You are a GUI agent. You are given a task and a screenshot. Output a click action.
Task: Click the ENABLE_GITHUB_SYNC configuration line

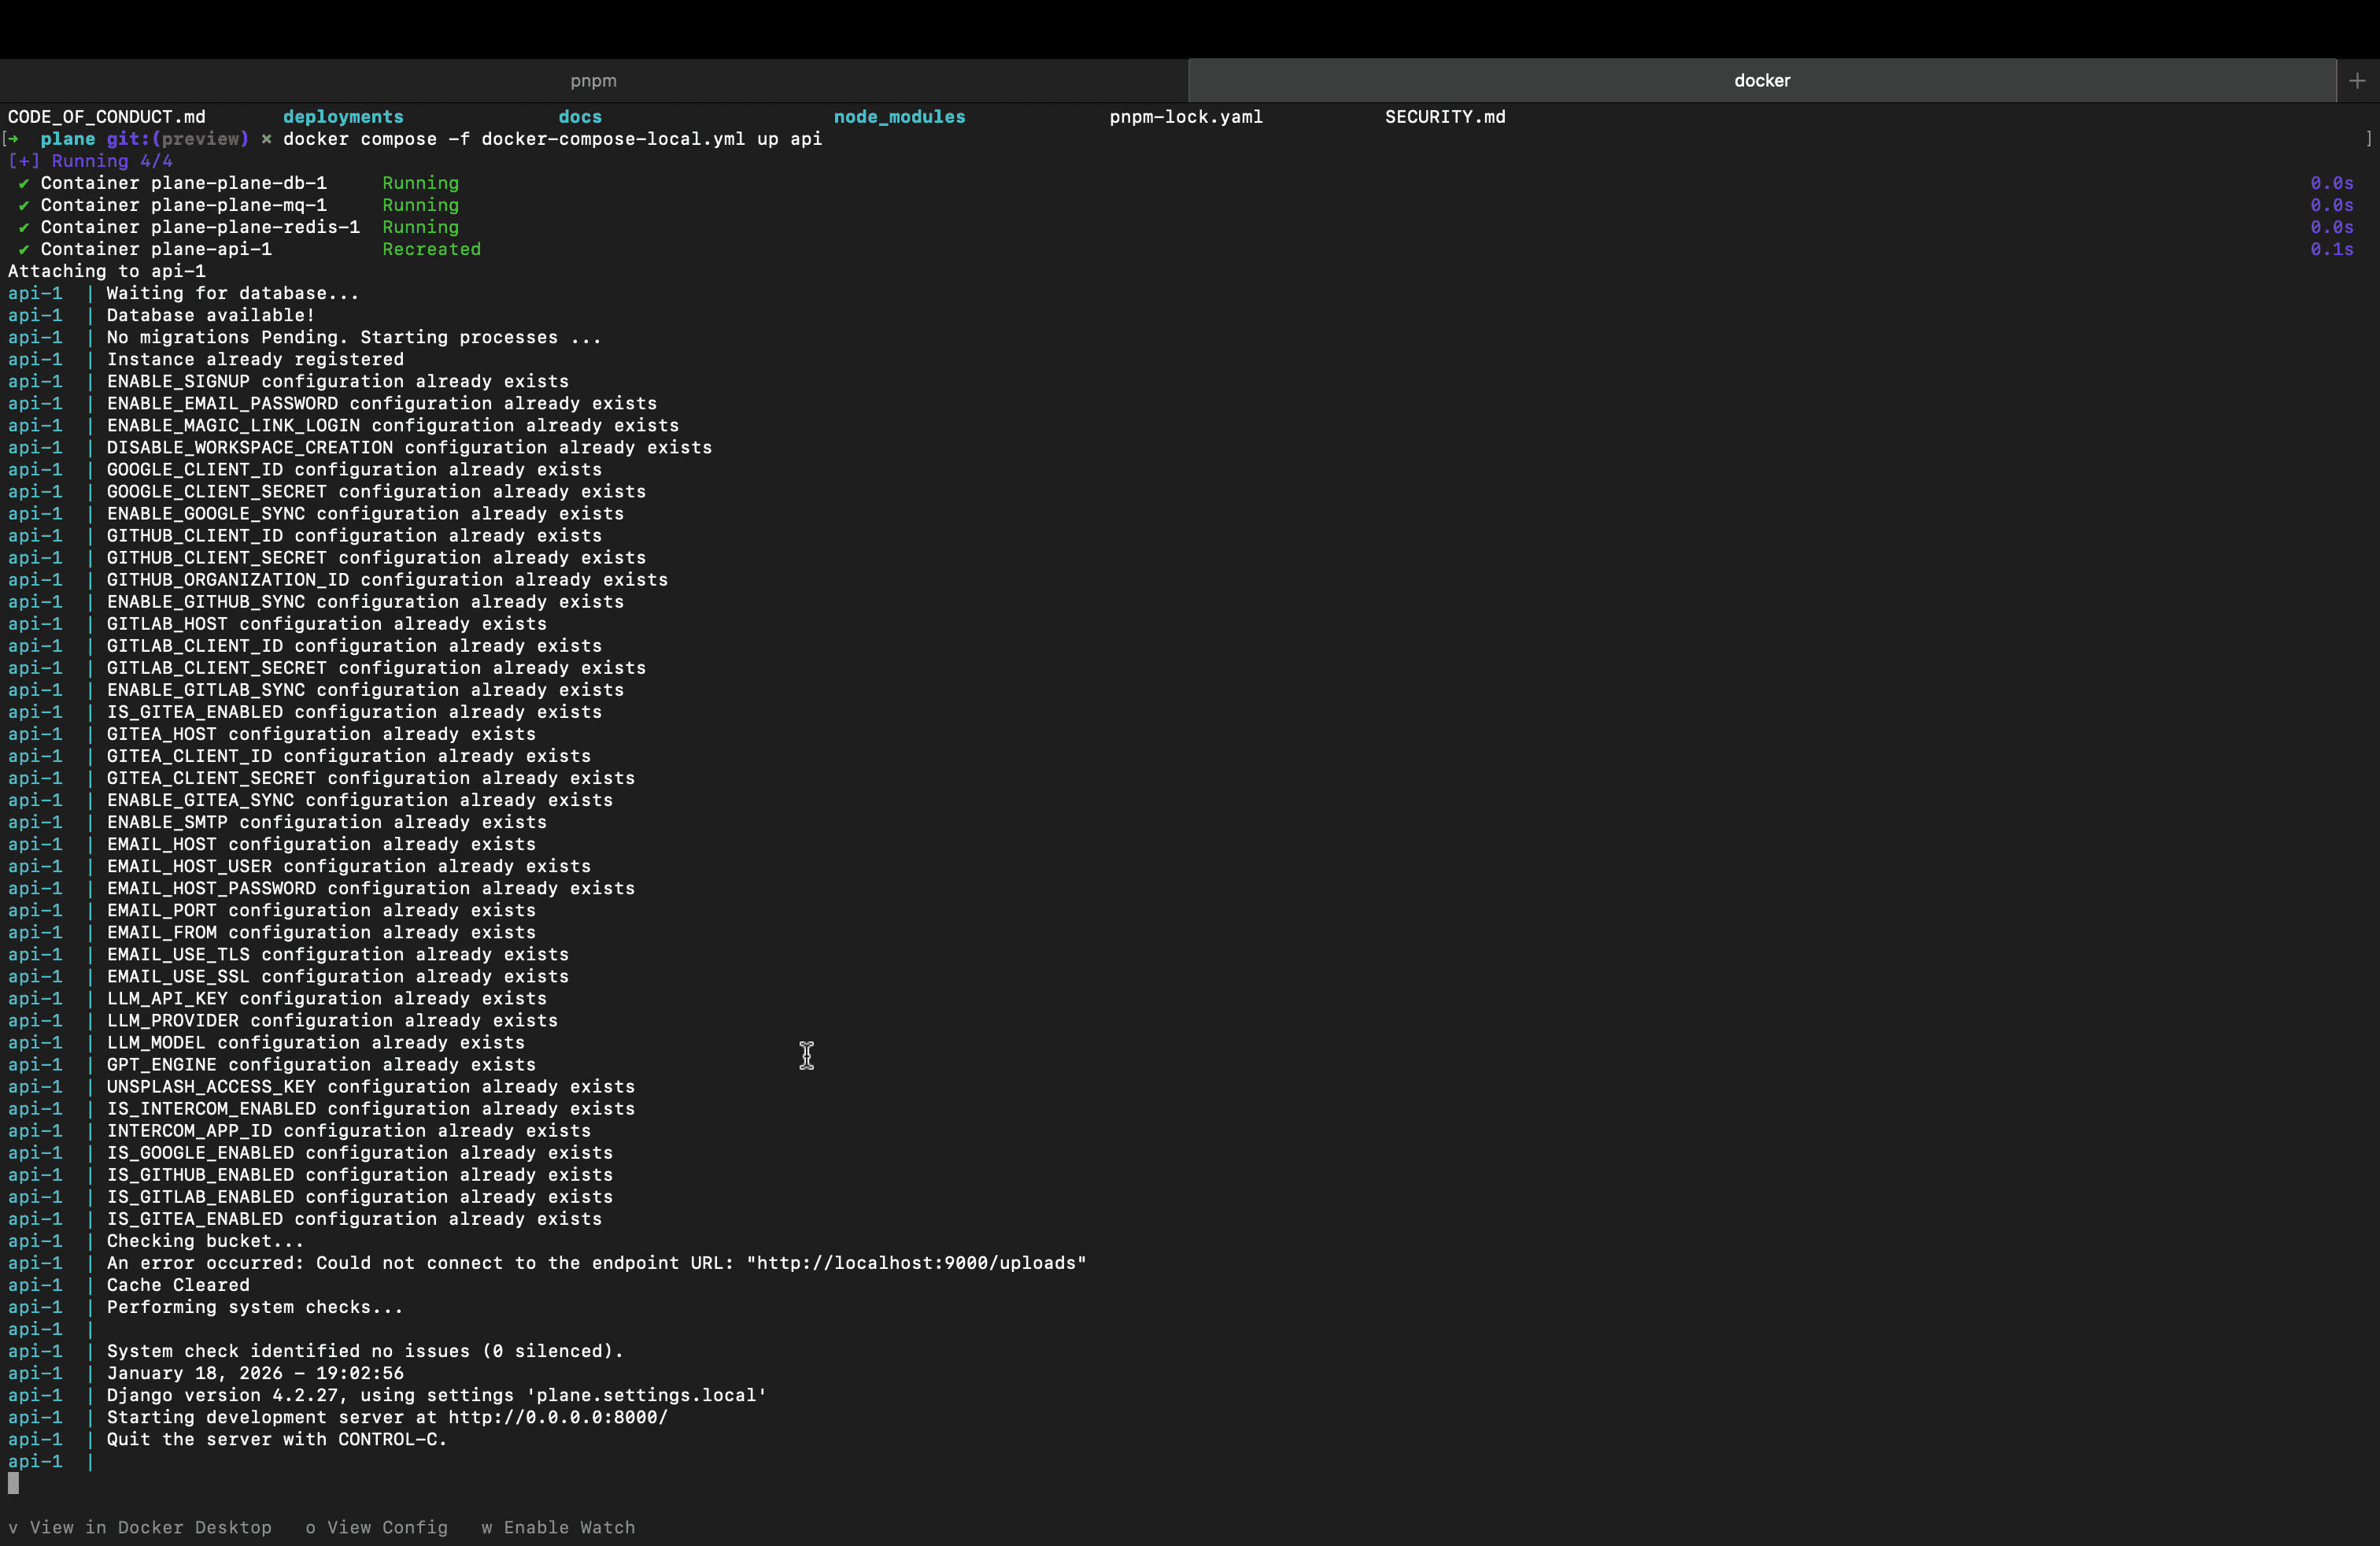coord(365,601)
